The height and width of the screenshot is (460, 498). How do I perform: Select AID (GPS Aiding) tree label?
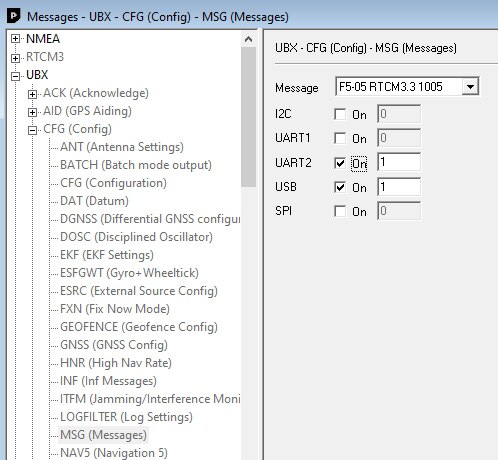pyautogui.click(x=87, y=111)
